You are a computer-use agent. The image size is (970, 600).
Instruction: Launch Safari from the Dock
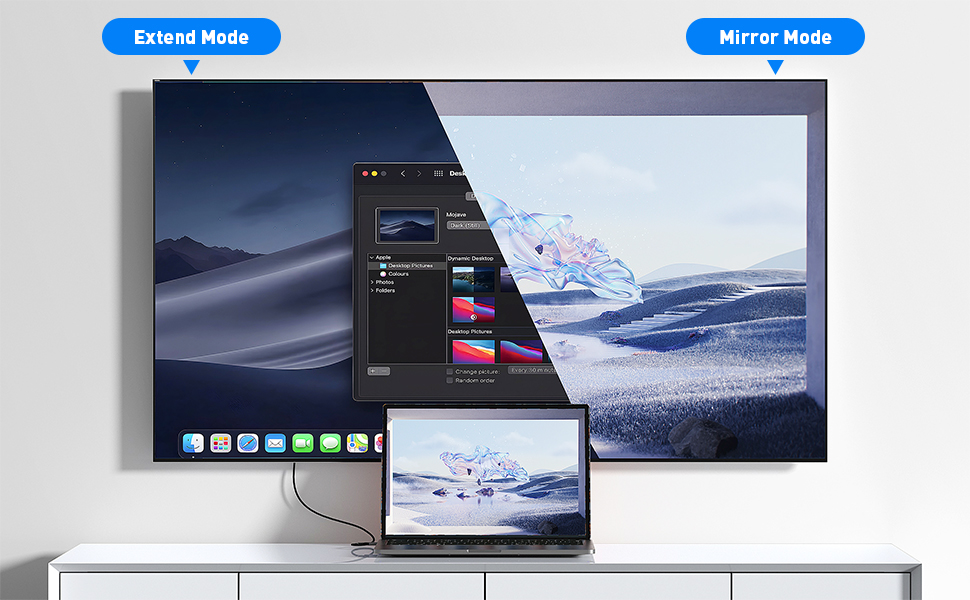248,443
